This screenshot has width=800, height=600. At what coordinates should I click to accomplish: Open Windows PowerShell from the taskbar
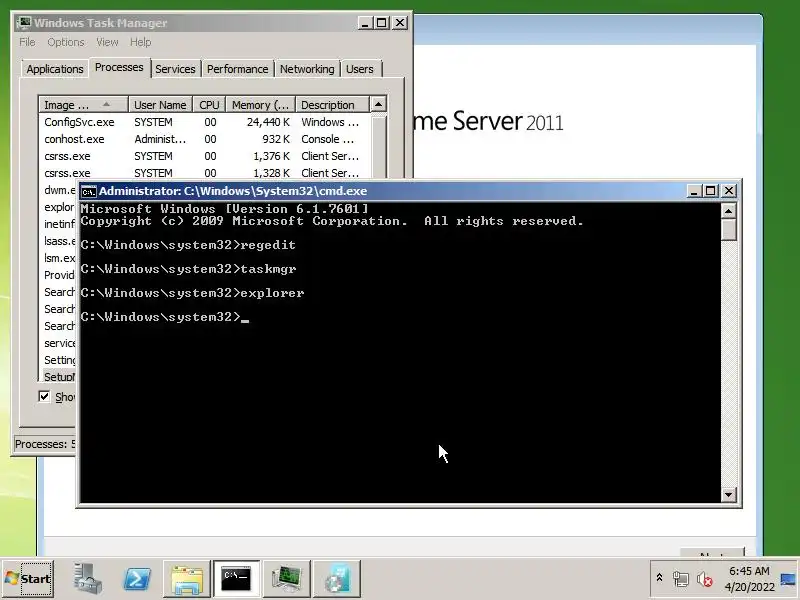point(137,579)
